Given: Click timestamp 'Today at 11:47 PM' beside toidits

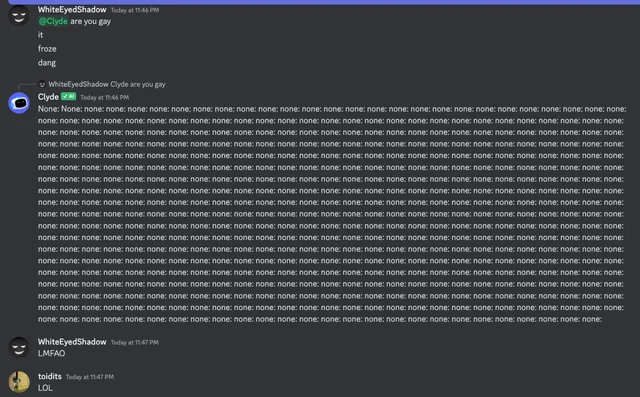Looking at the screenshot, I should coord(90,377).
